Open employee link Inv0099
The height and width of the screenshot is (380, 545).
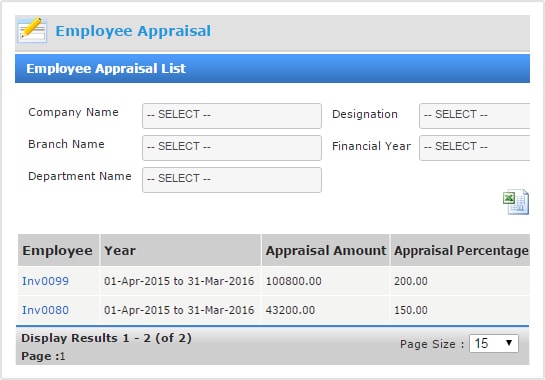(45, 281)
